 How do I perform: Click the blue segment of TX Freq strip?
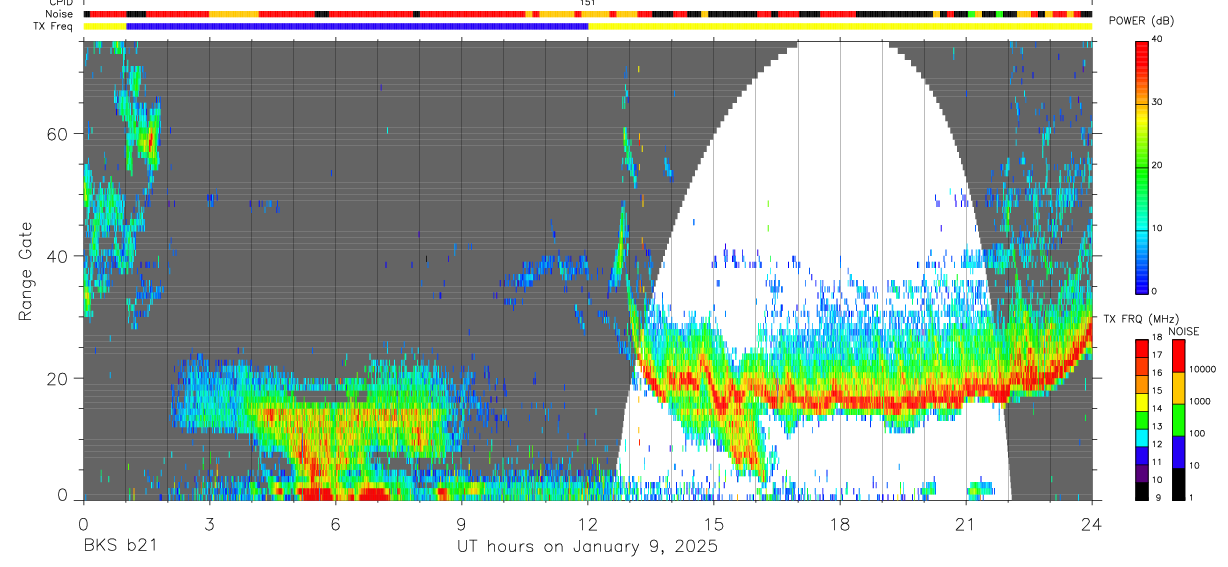click(x=357, y=26)
